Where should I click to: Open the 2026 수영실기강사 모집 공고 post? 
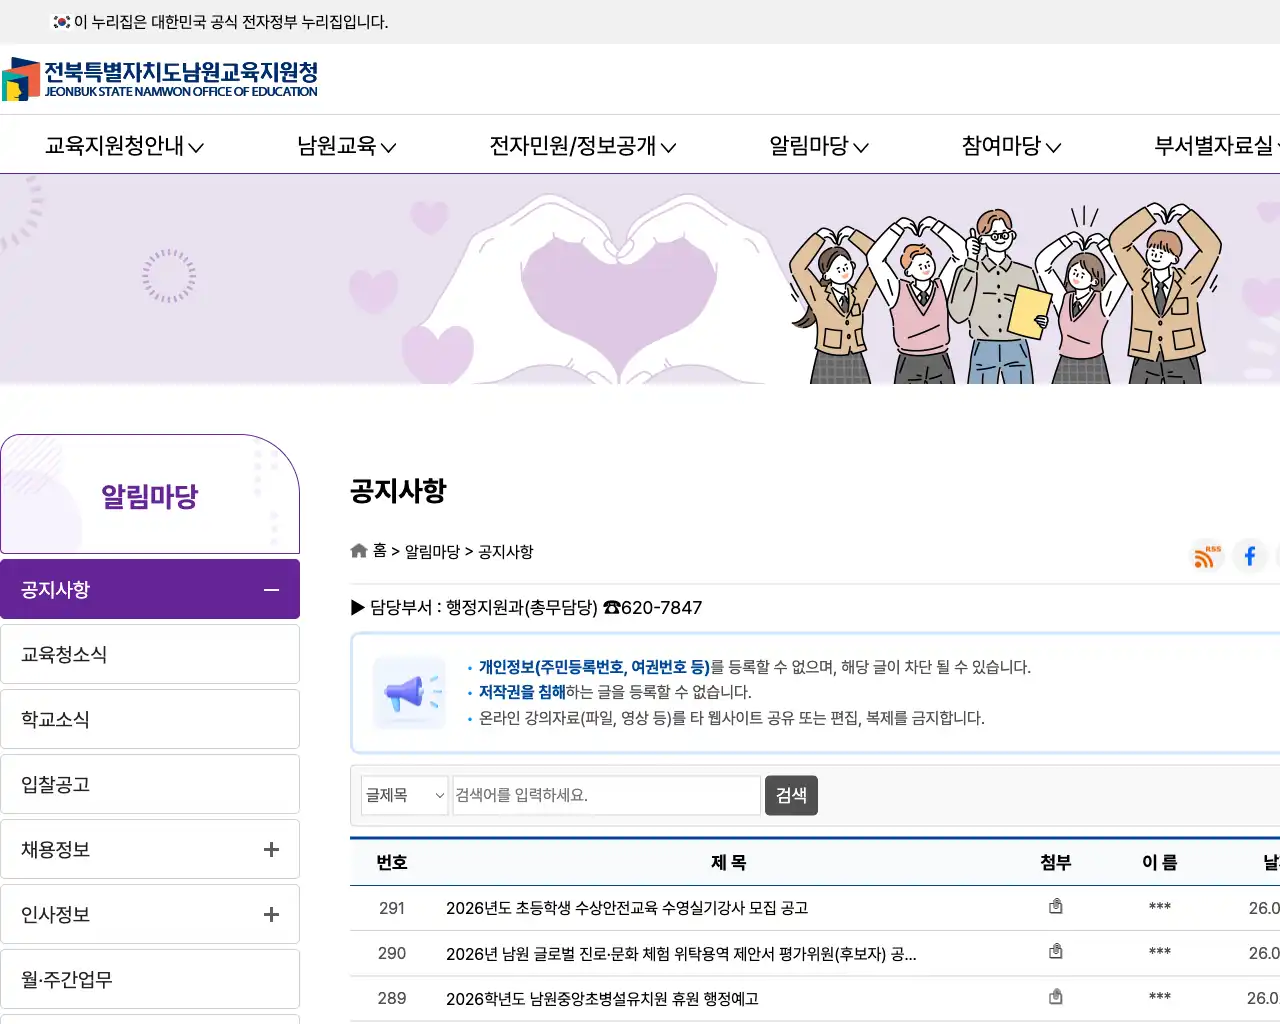pos(627,908)
